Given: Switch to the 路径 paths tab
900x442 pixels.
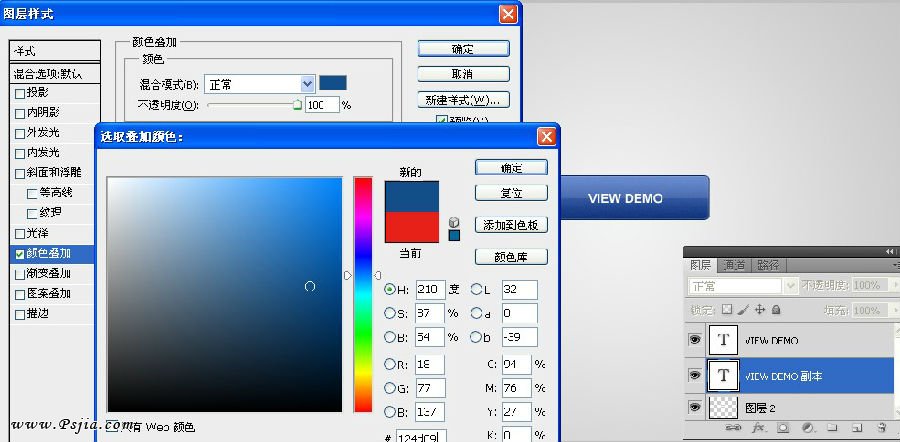Looking at the screenshot, I should (768, 266).
